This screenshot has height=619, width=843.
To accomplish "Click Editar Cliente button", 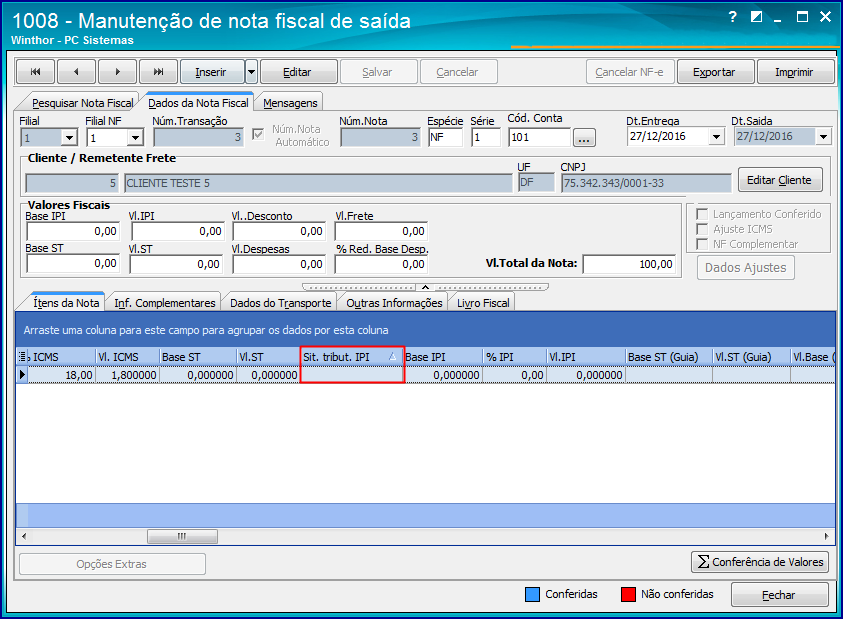I will (x=779, y=180).
